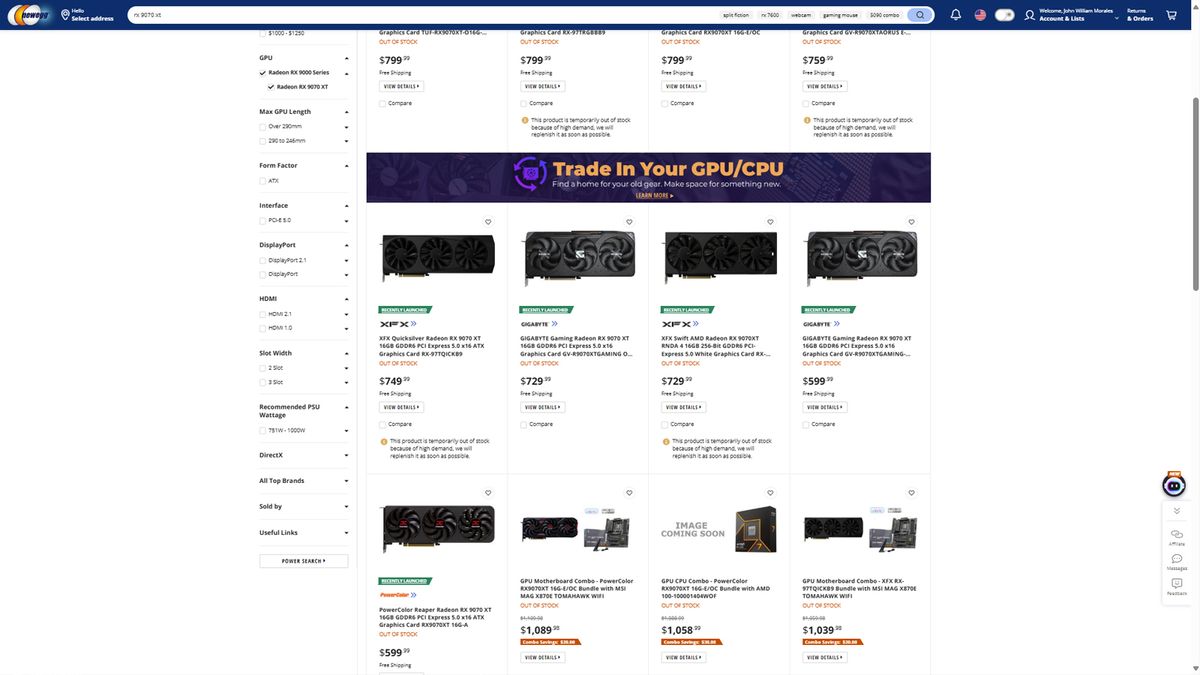View details of XFX Quicksilver $749.99 card
The image size is (1200, 675).
point(401,407)
